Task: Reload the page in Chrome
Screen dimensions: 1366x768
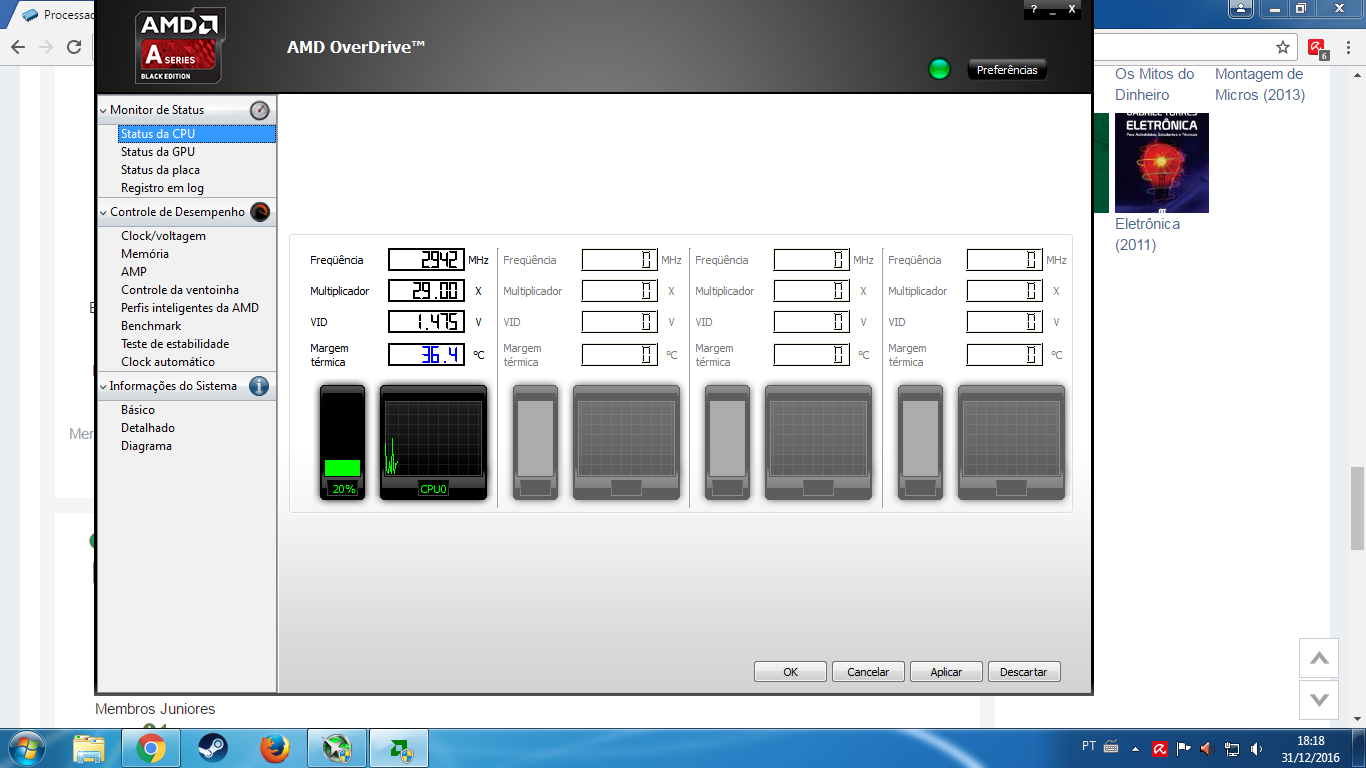Action: click(x=74, y=47)
